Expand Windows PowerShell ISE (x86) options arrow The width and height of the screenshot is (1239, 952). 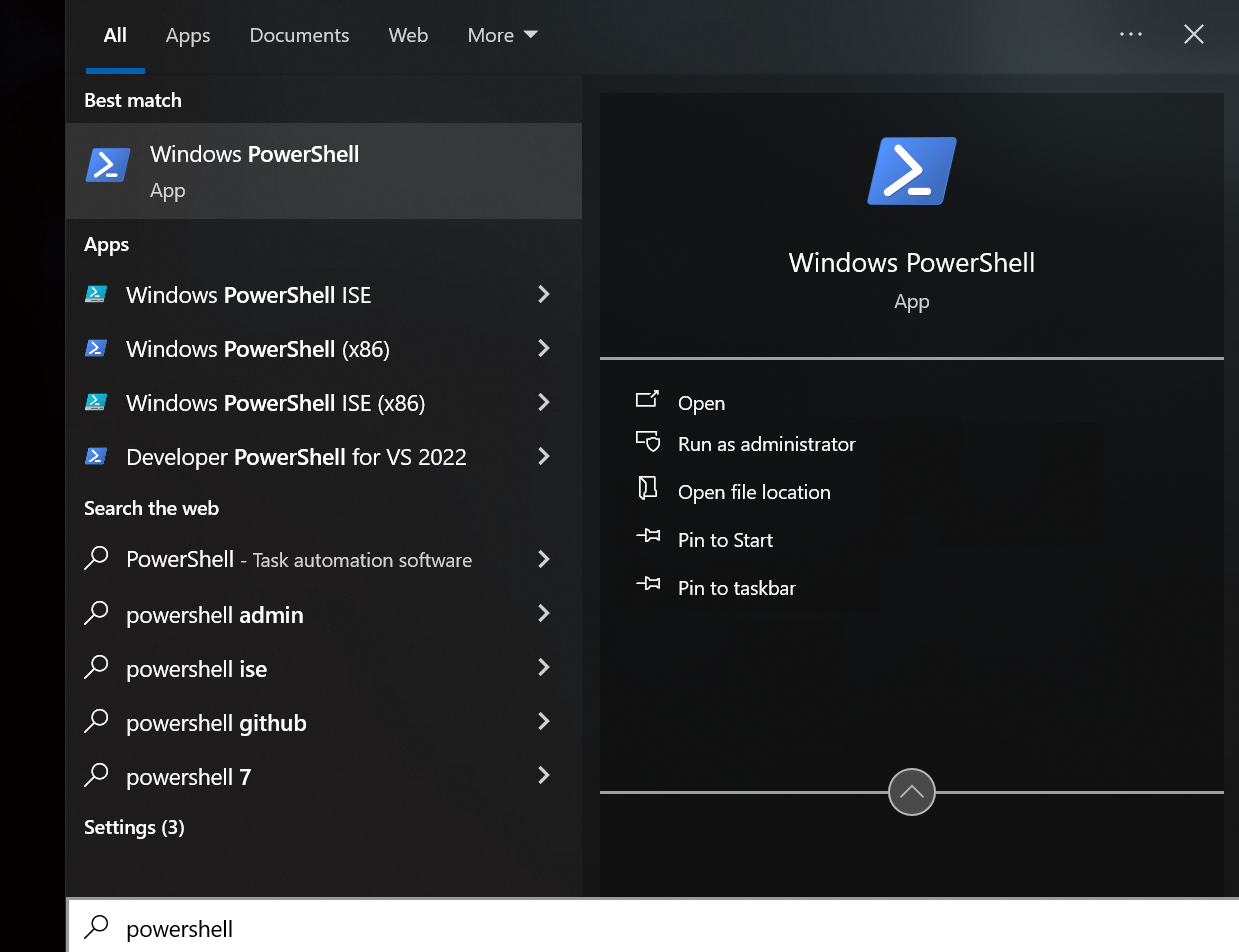click(544, 402)
